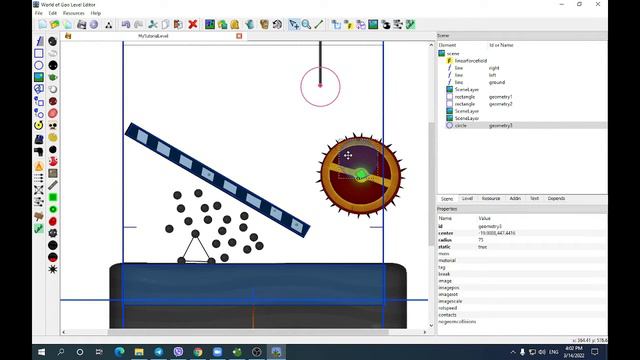The image size is (640, 360).
Task: Open File Explorer from the taskbar
Action: click(x=139, y=352)
